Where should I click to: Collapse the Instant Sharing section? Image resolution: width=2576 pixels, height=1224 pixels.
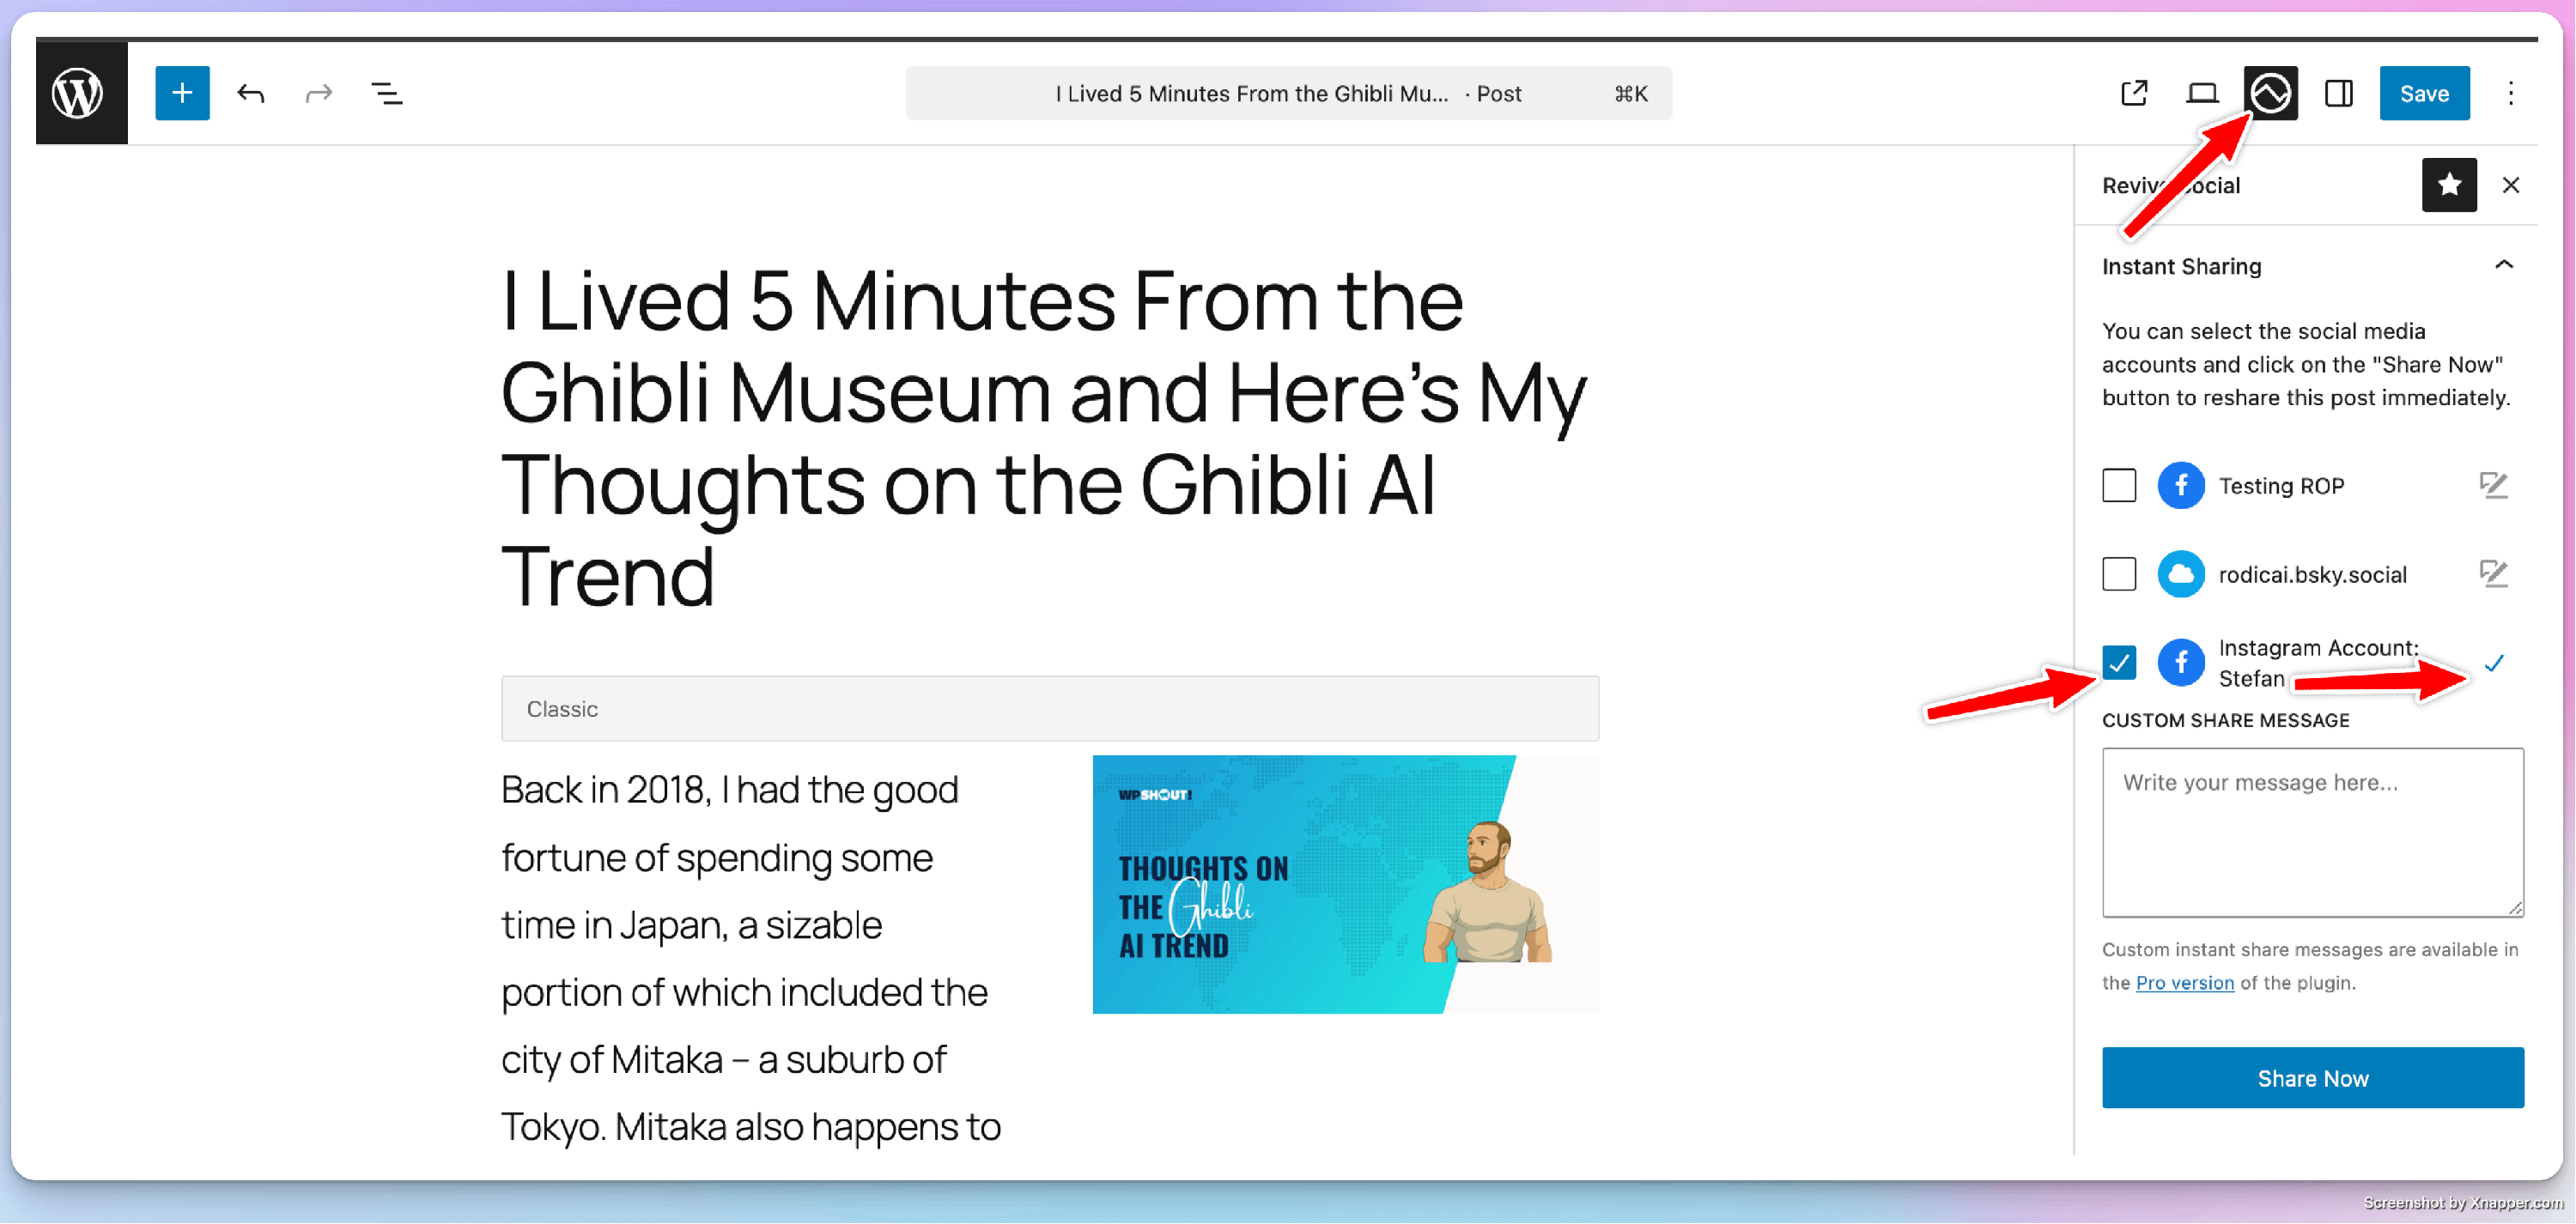coord(2503,266)
